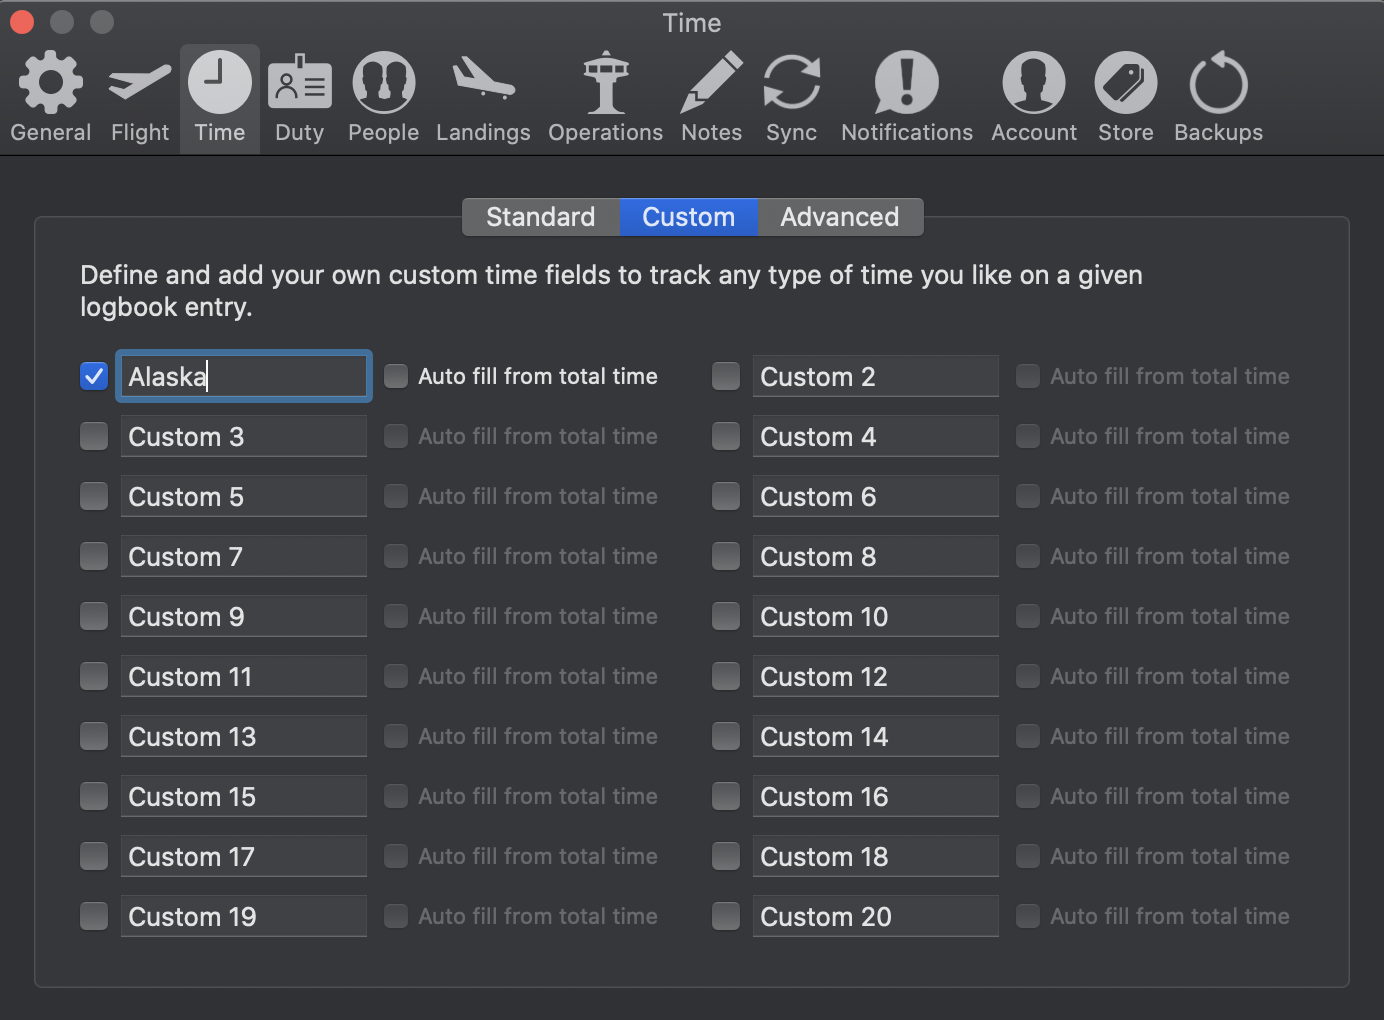
Task: Open Landings airplane icon
Action: coord(483,79)
